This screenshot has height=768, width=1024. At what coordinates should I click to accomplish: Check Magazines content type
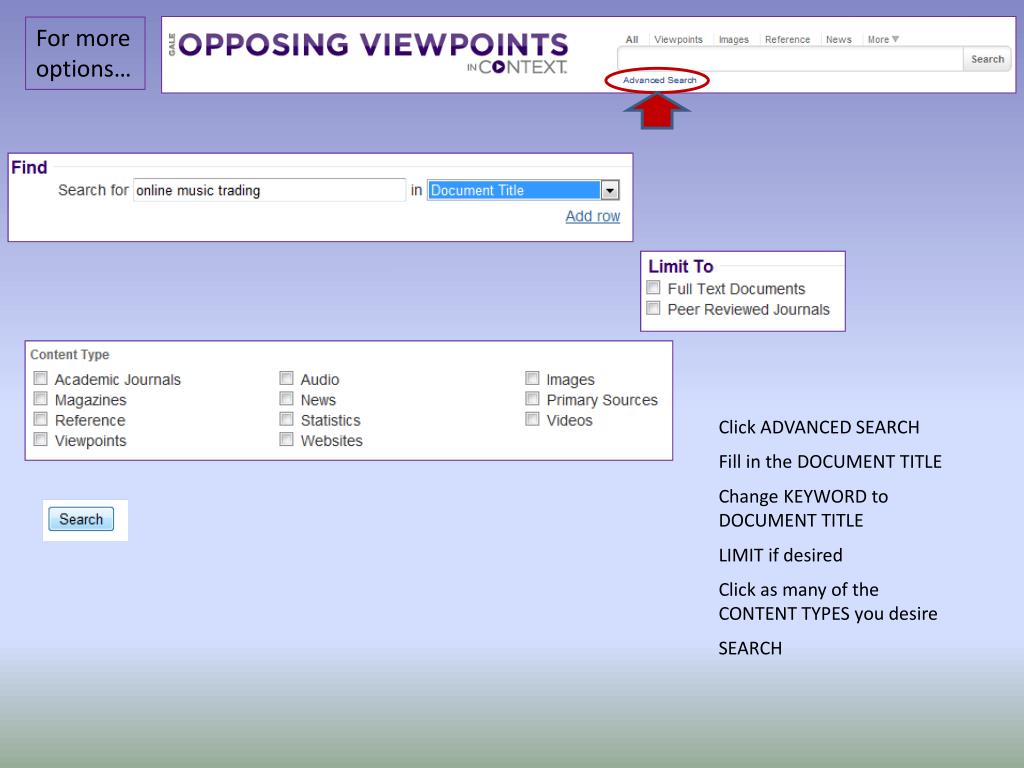(x=40, y=398)
